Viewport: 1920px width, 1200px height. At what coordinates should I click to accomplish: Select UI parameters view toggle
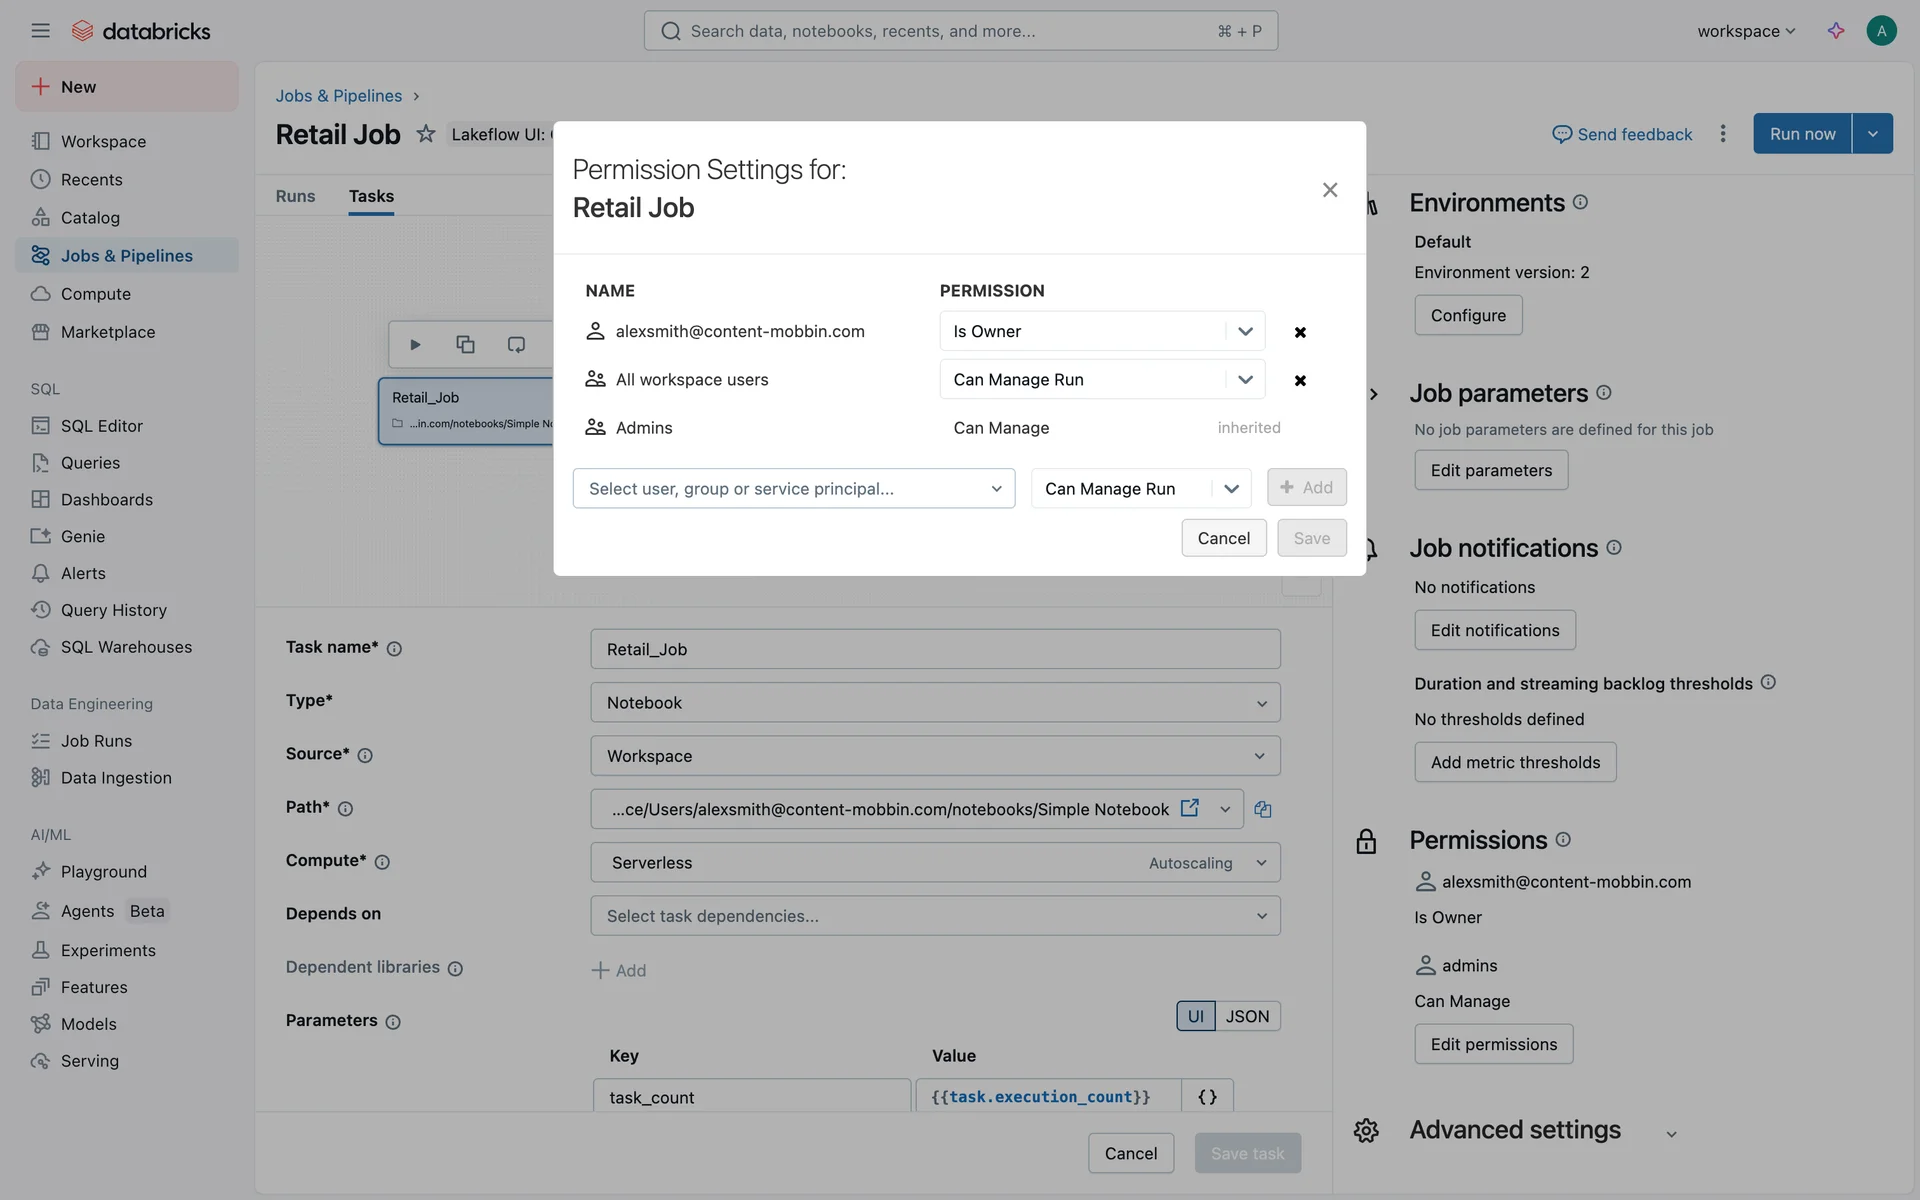[x=1195, y=1016]
